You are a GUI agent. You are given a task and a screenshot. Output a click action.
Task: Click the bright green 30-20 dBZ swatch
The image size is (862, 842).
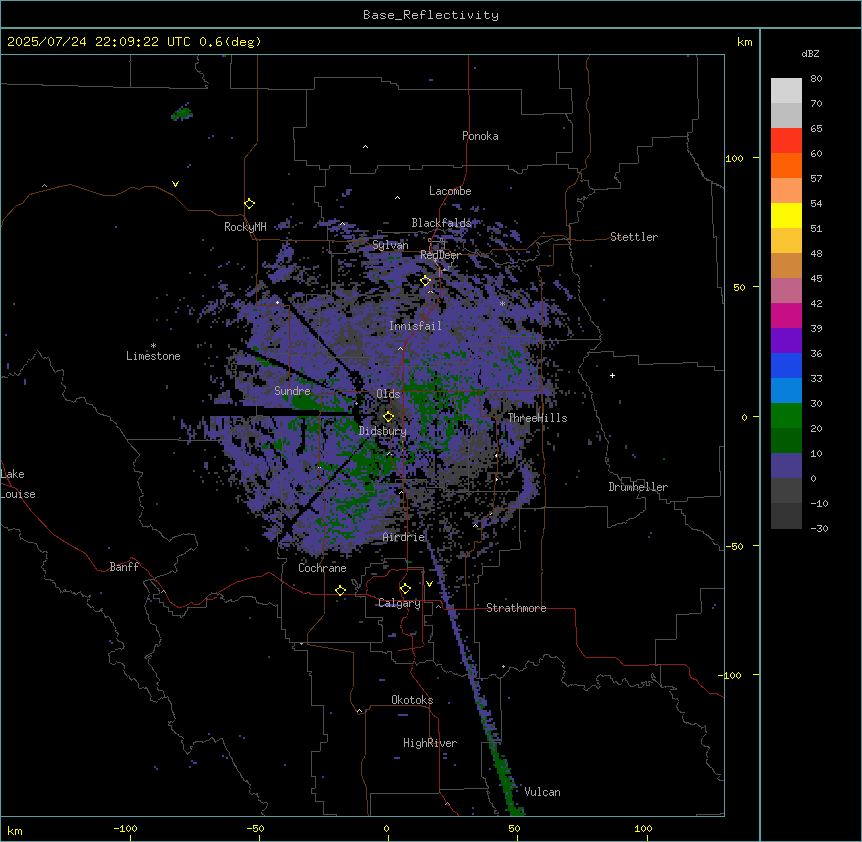click(786, 416)
